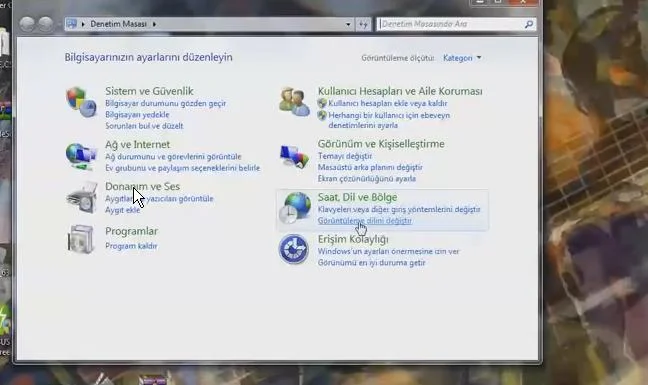Click the forward navigation arrow button

[x=46, y=24]
